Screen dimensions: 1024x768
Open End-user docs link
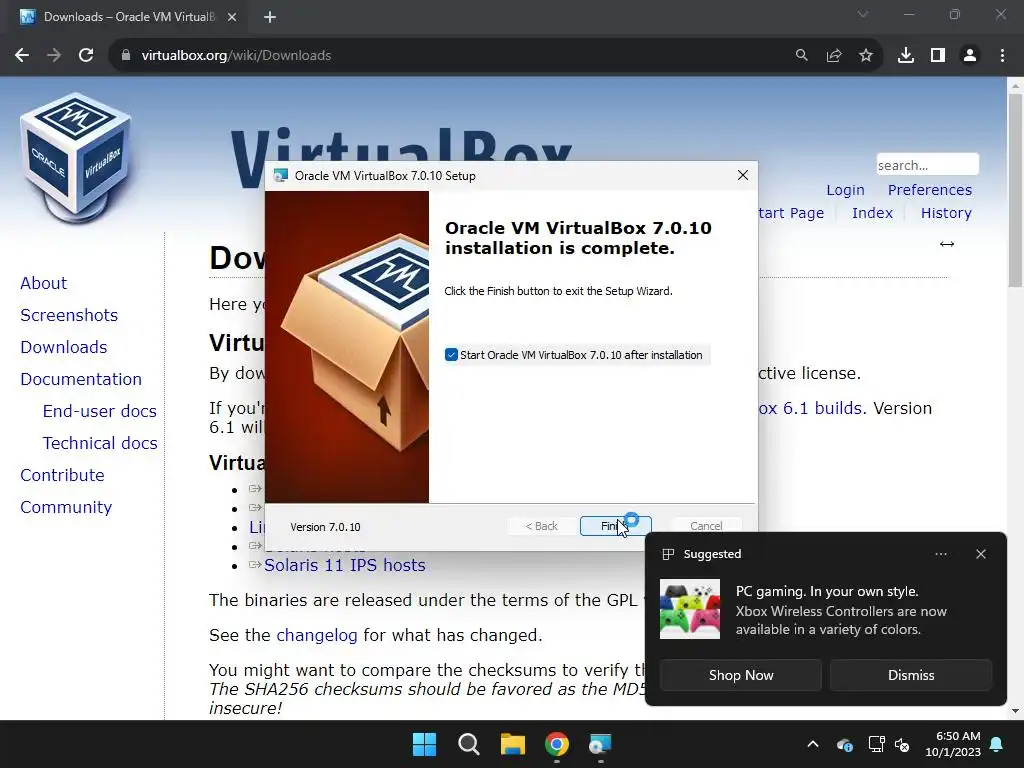[x=100, y=411]
